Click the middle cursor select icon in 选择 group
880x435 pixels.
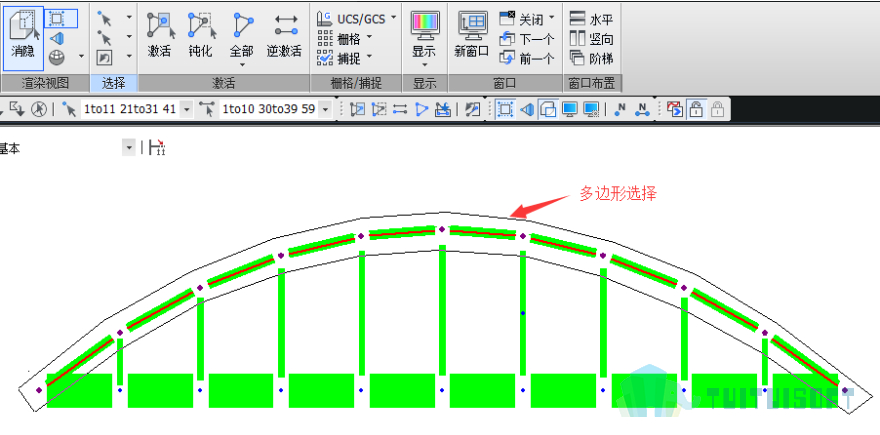point(104,38)
